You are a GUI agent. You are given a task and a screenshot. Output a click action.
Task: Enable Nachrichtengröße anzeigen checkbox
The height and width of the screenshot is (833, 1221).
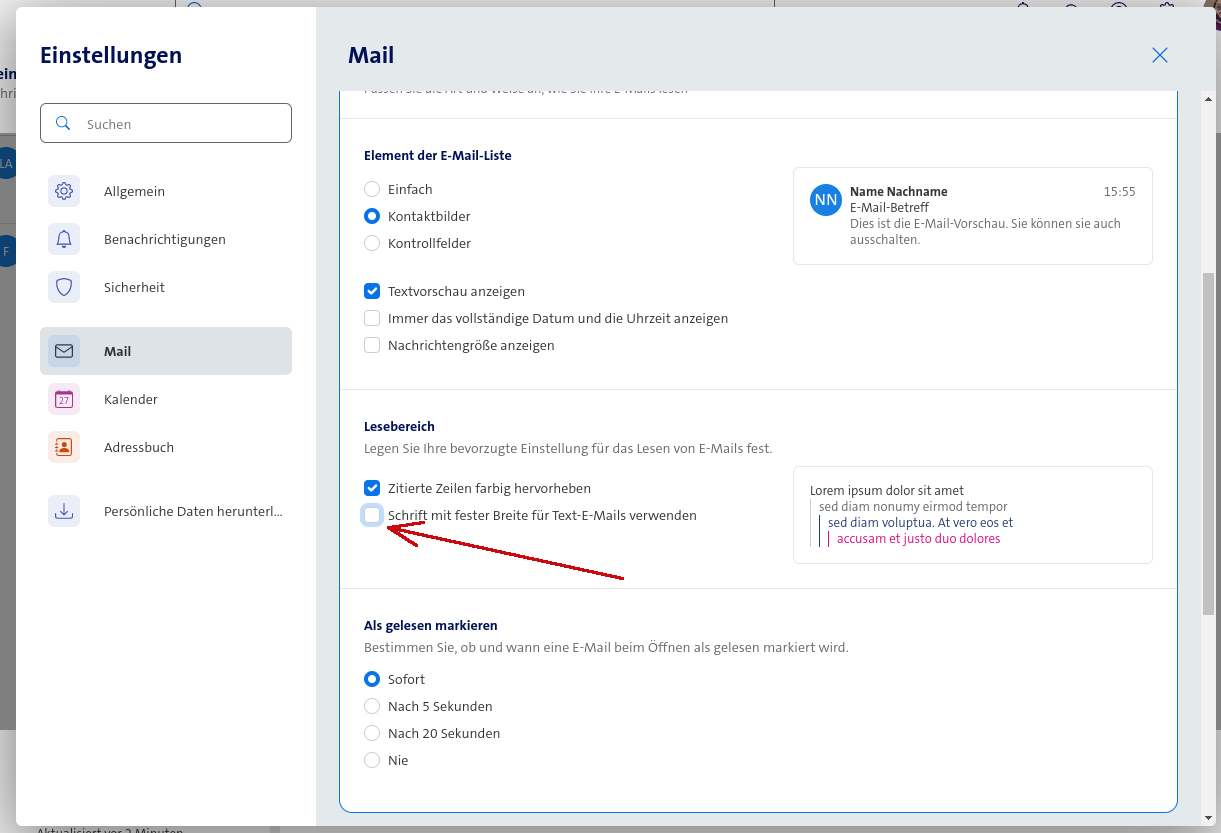[x=372, y=345]
